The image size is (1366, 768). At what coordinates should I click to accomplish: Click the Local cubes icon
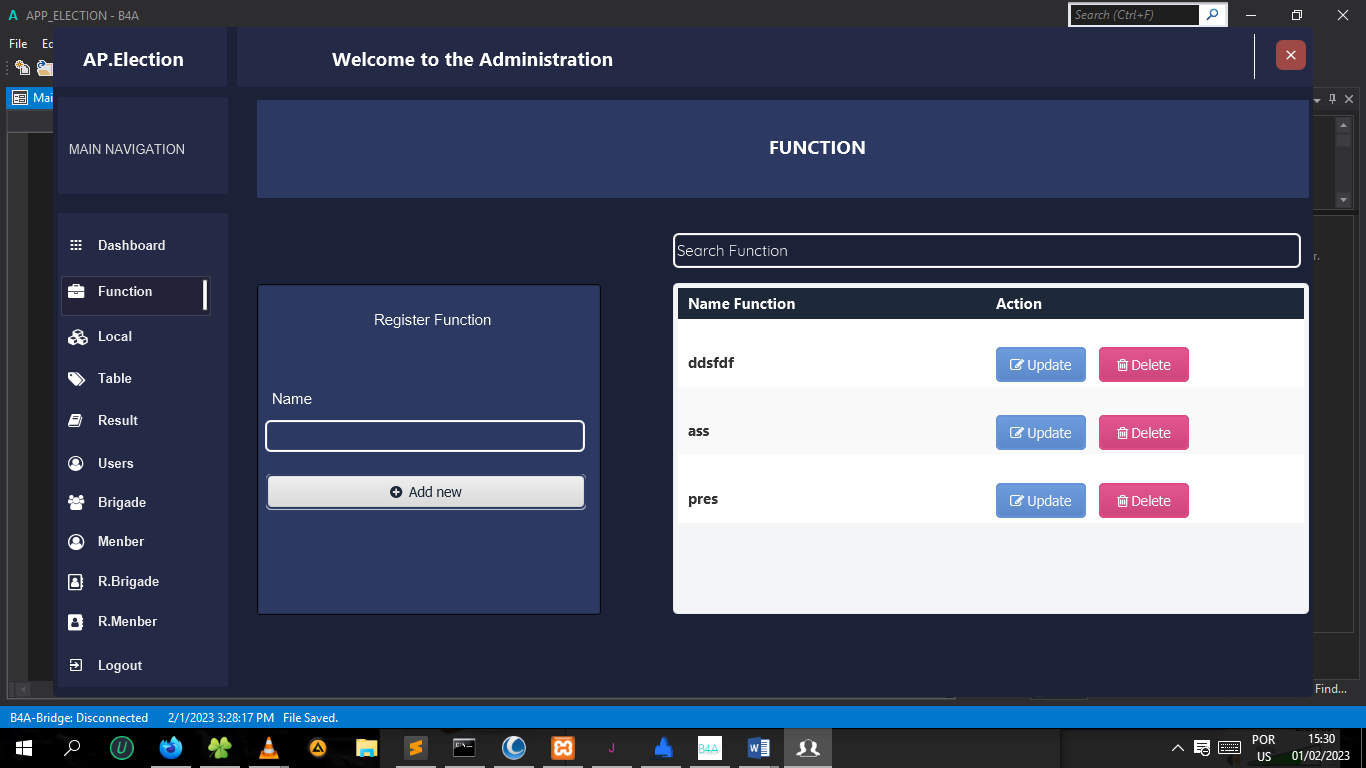77,338
